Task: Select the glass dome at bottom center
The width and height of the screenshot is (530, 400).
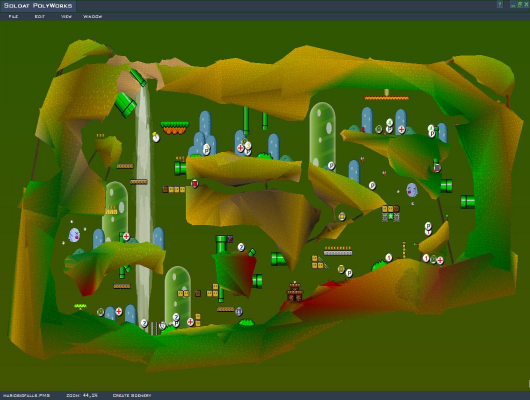Action: pyautogui.click(x=177, y=297)
